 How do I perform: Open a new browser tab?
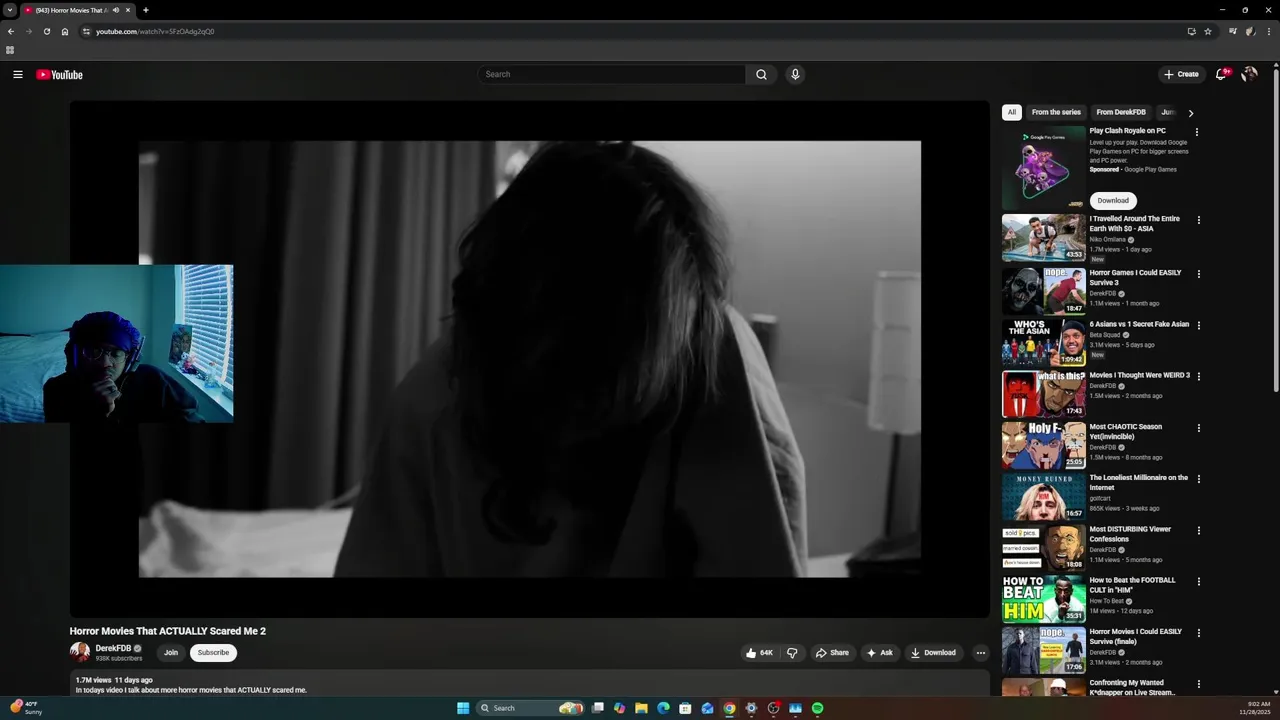point(146,10)
